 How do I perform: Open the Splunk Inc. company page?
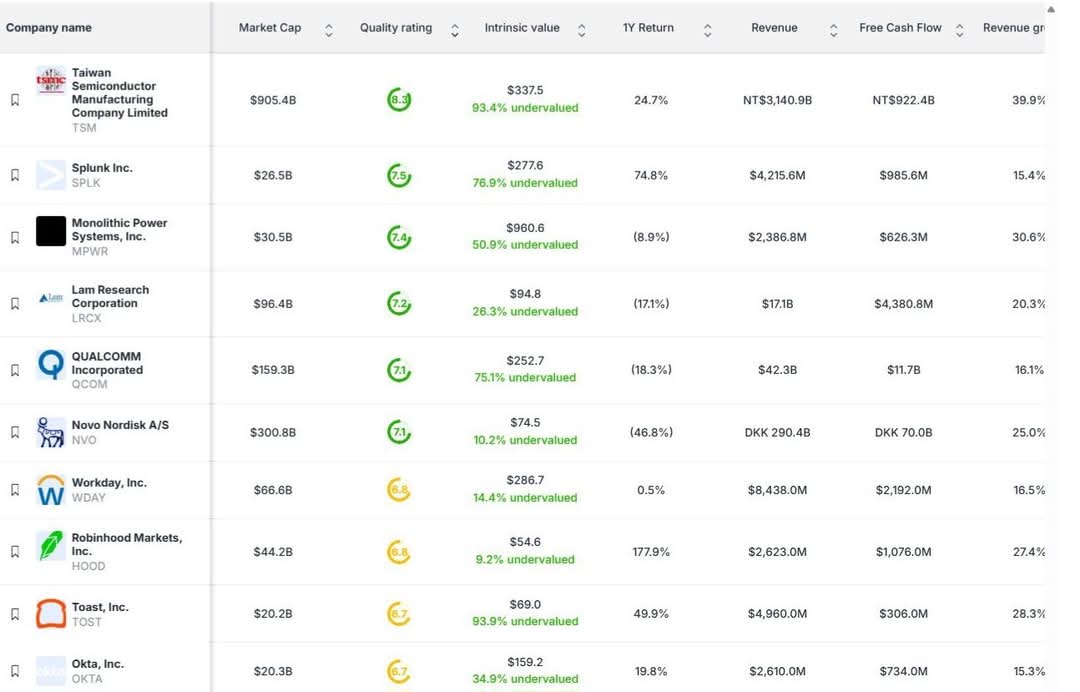102,168
